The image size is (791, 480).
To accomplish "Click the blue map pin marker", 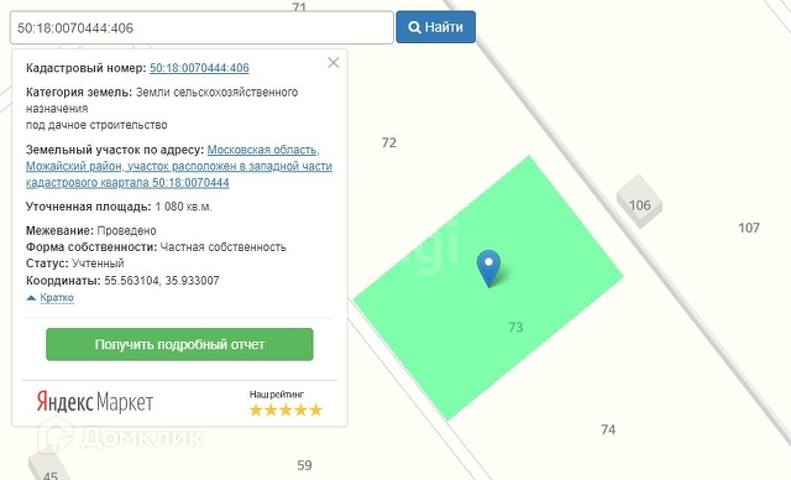I will (488, 268).
